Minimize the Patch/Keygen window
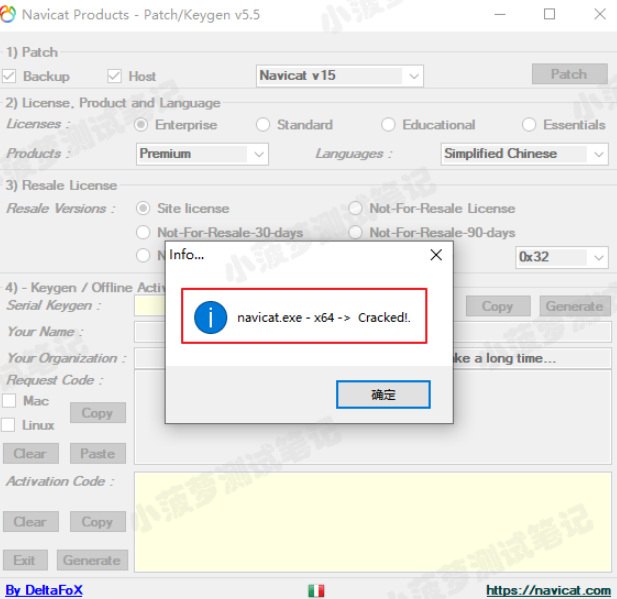The height and width of the screenshot is (599, 617). (500, 15)
